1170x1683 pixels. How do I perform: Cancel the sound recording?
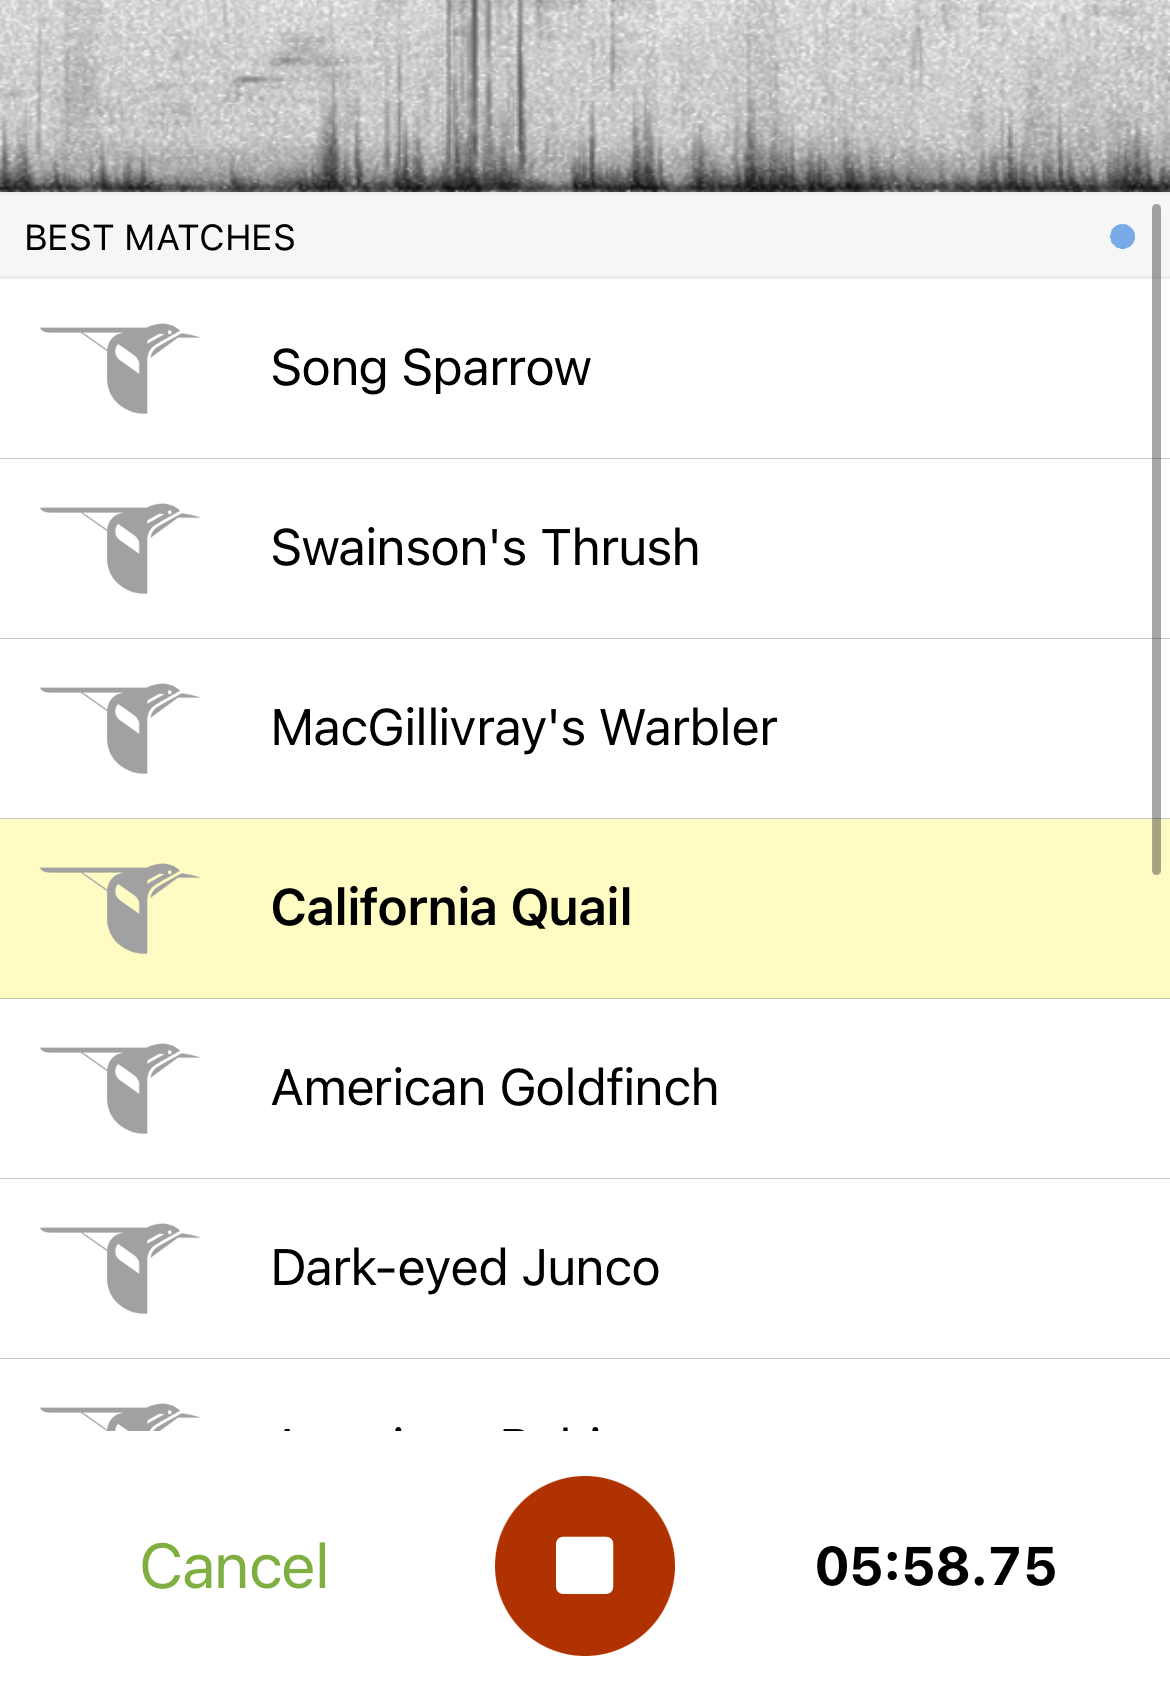coord(234,1566)
